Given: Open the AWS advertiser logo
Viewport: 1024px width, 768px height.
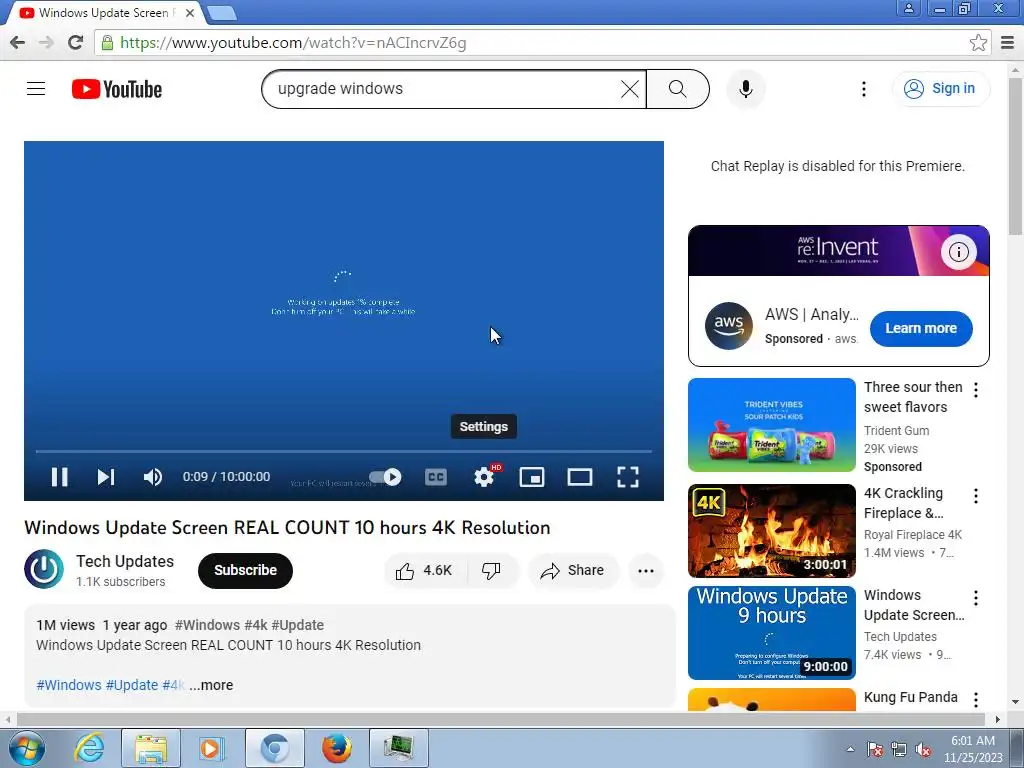Looking at the screenshot, I should click(x=729, y=326).
